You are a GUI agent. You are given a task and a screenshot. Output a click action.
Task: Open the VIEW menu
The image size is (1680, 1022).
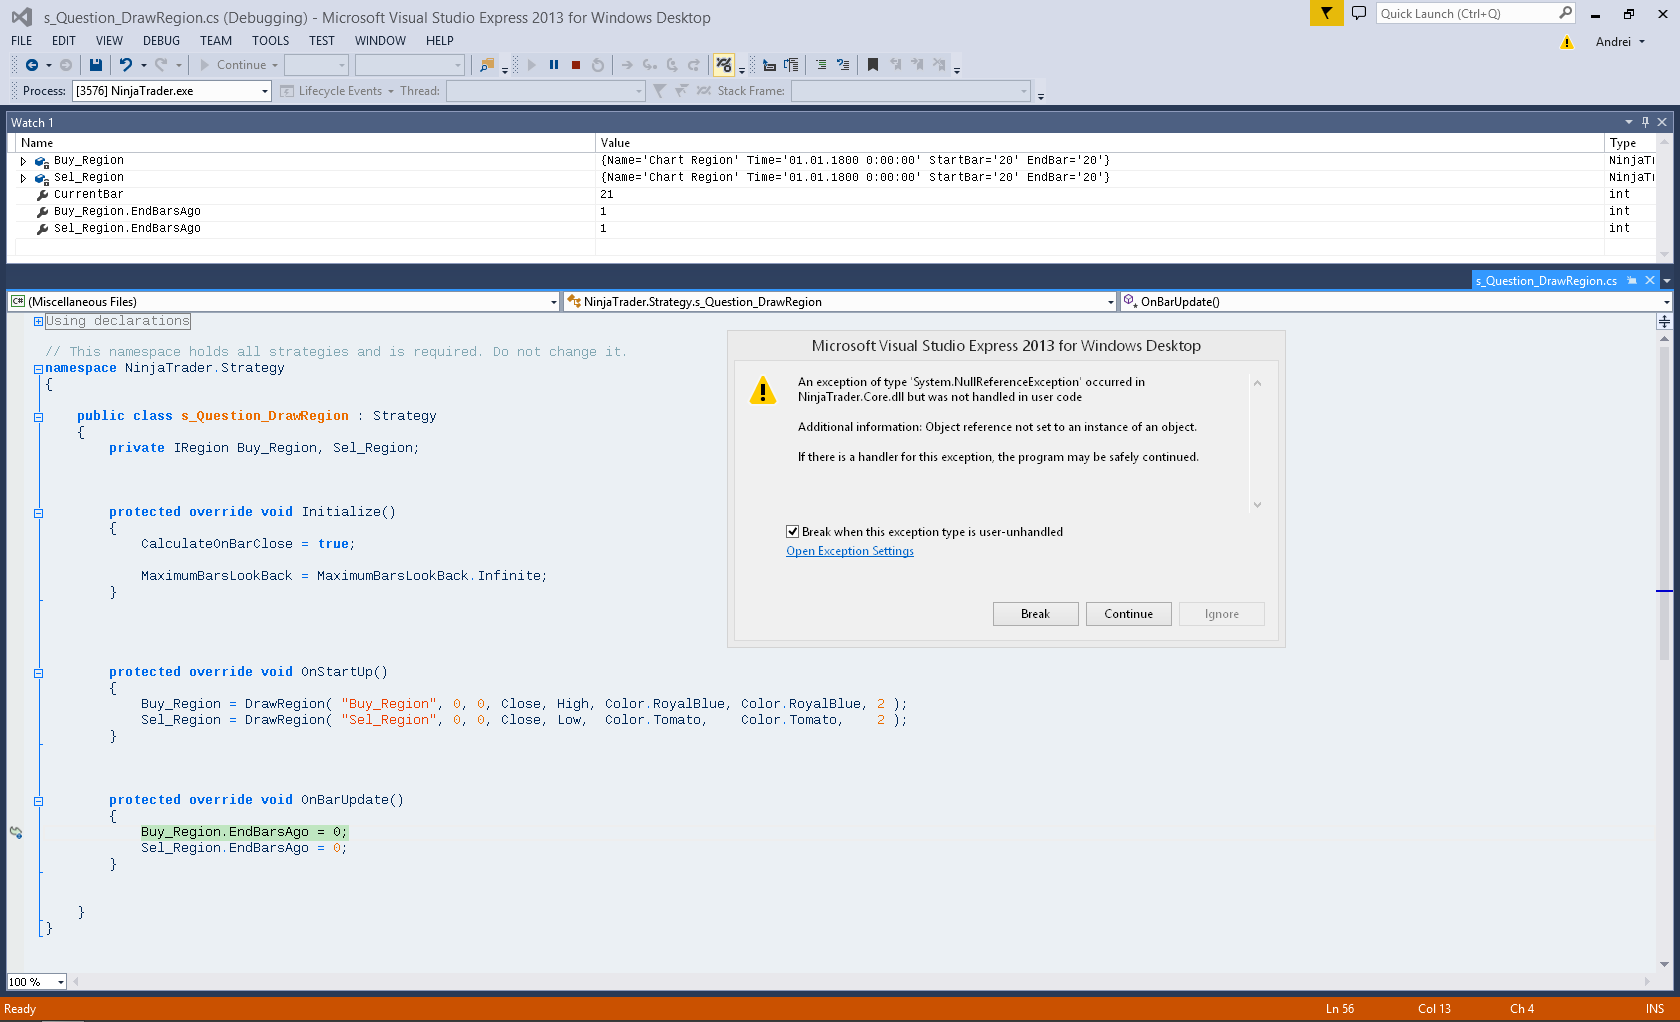109,41
